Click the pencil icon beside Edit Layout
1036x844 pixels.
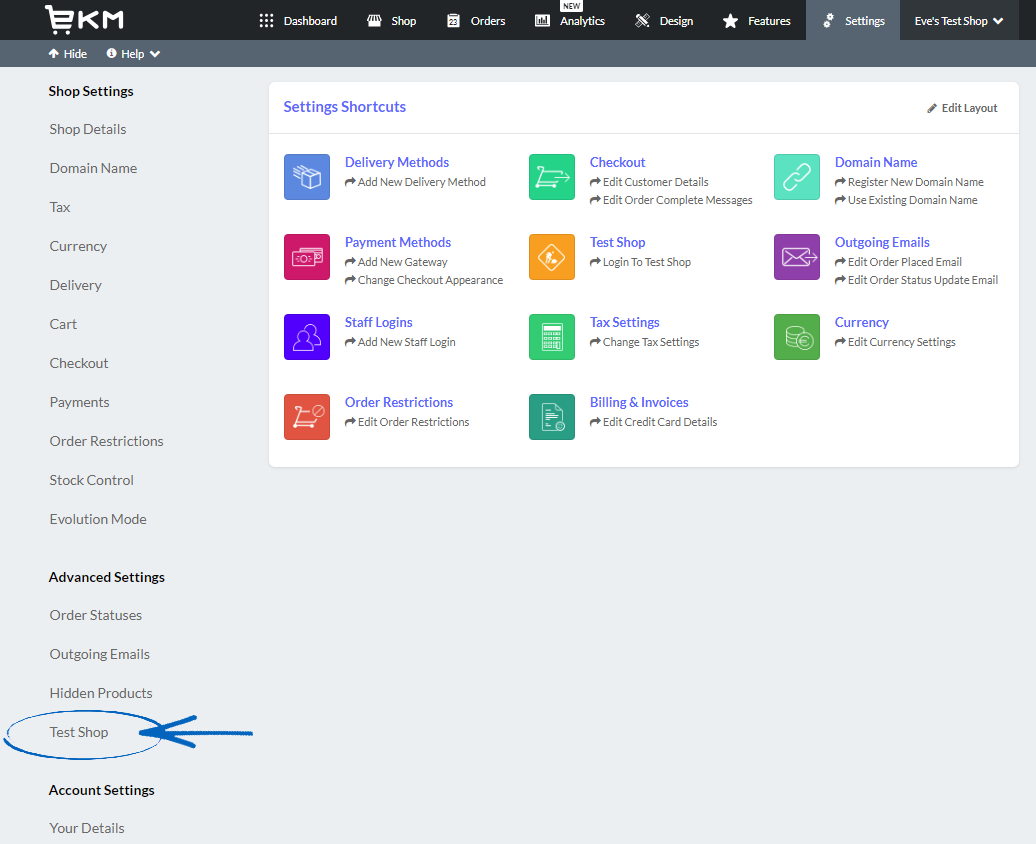(932, 108)
